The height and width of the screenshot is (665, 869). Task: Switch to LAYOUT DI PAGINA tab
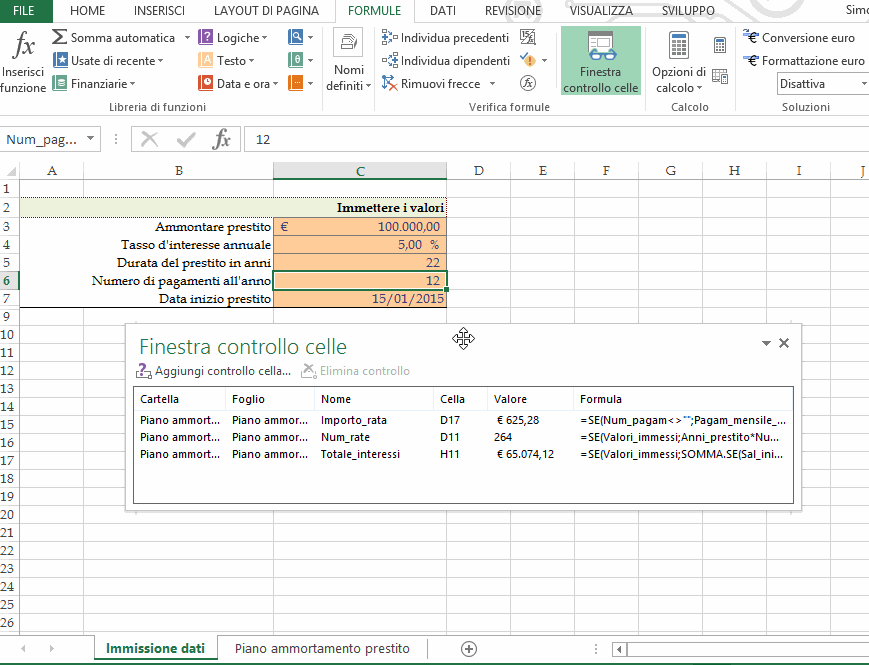pos(267,11)
